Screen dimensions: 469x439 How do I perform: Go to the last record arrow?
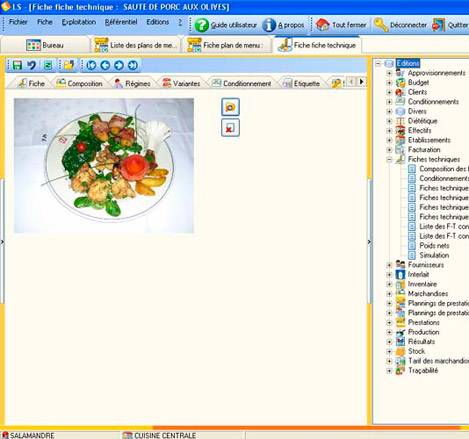pyautogui.click(x=133, y=65)
